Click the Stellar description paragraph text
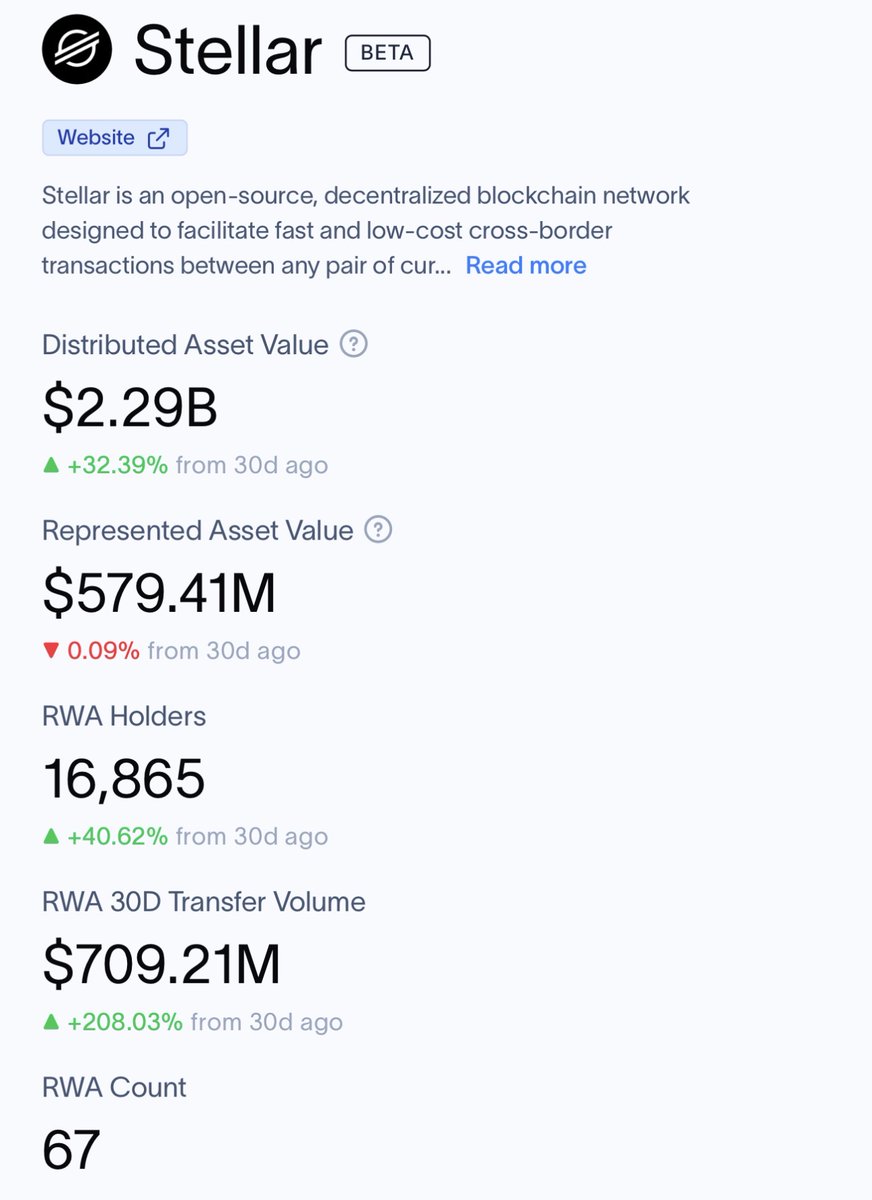 tap(366, 230)
